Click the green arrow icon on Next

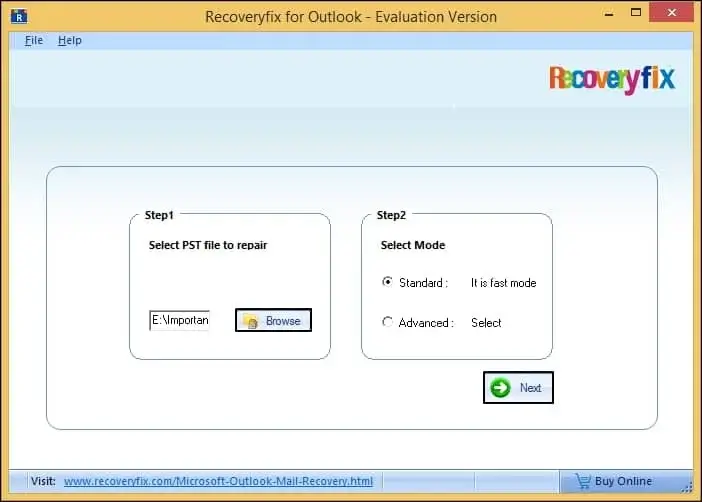[x=501, y=388]
